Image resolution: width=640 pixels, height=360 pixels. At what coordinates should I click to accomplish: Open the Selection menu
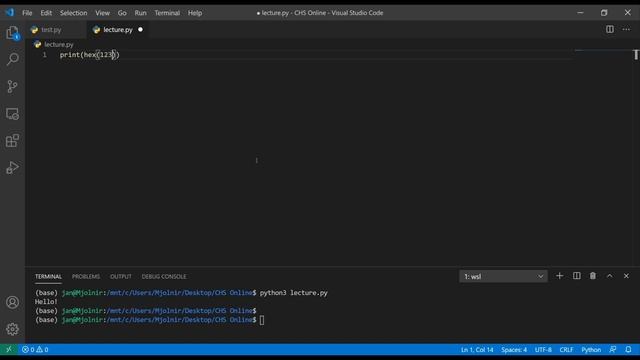pyautogui.click(x=73, y=13)
